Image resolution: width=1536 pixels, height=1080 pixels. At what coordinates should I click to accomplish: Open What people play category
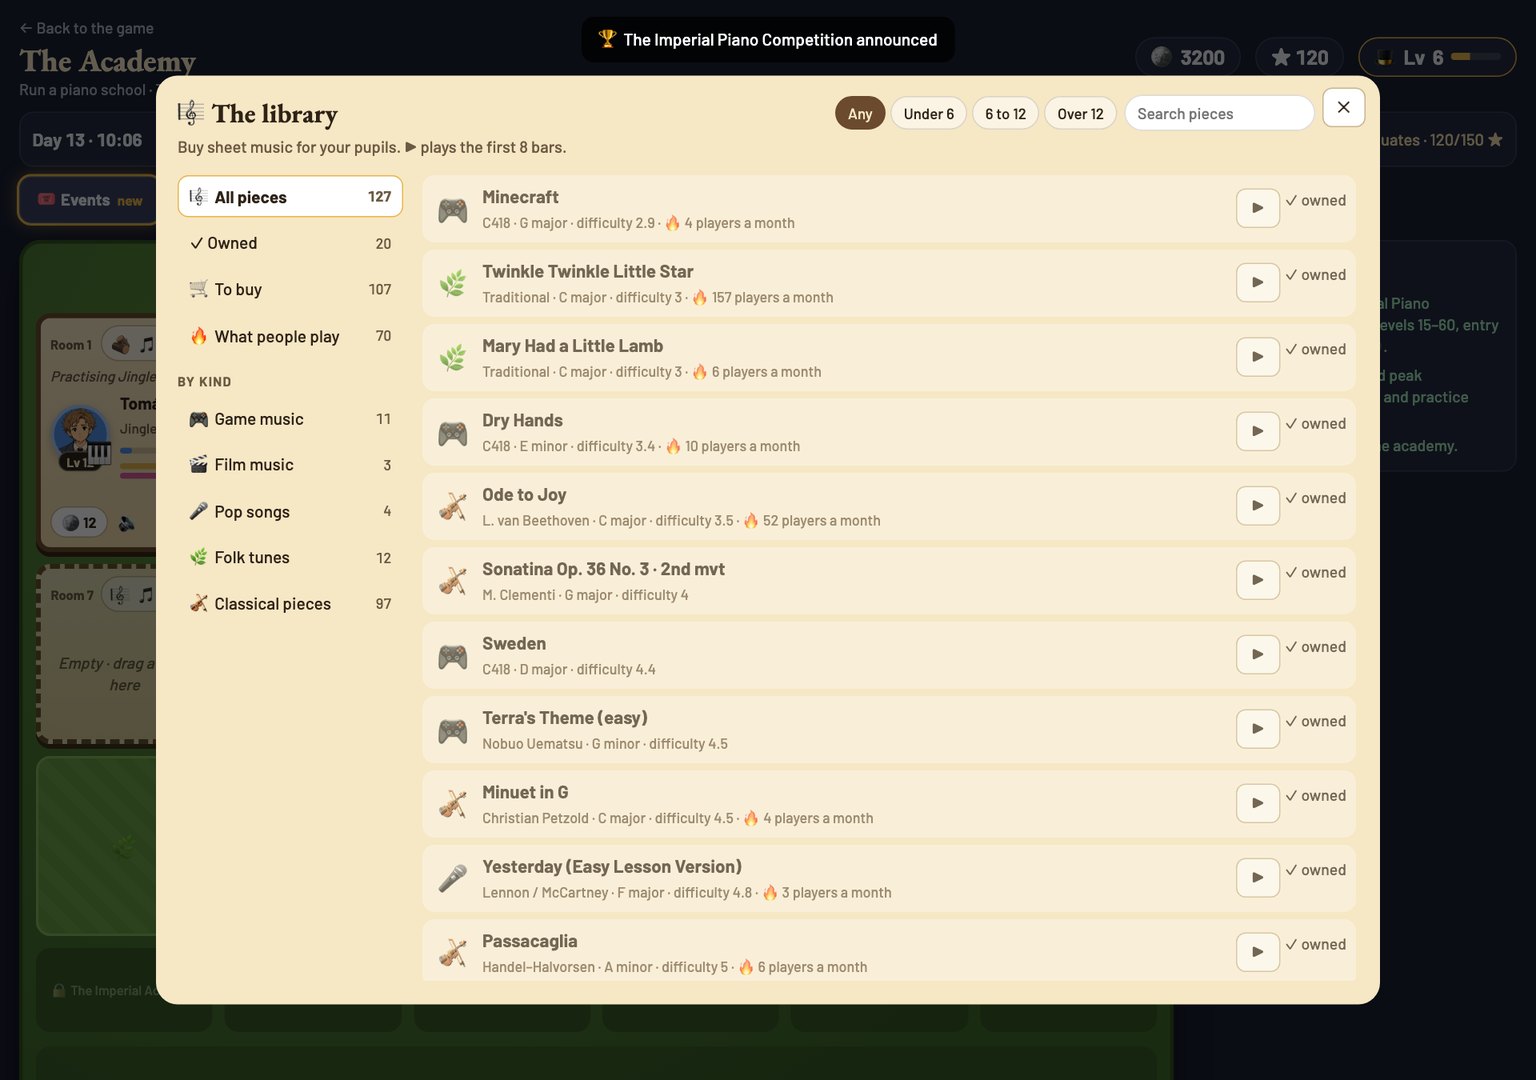click(290, 336)
